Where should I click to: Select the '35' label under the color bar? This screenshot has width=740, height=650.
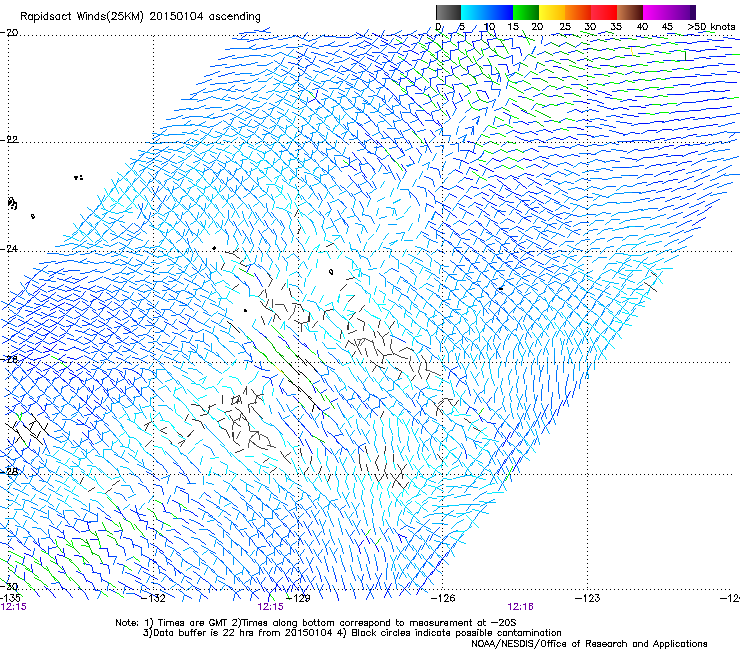[x=616, y=26]
